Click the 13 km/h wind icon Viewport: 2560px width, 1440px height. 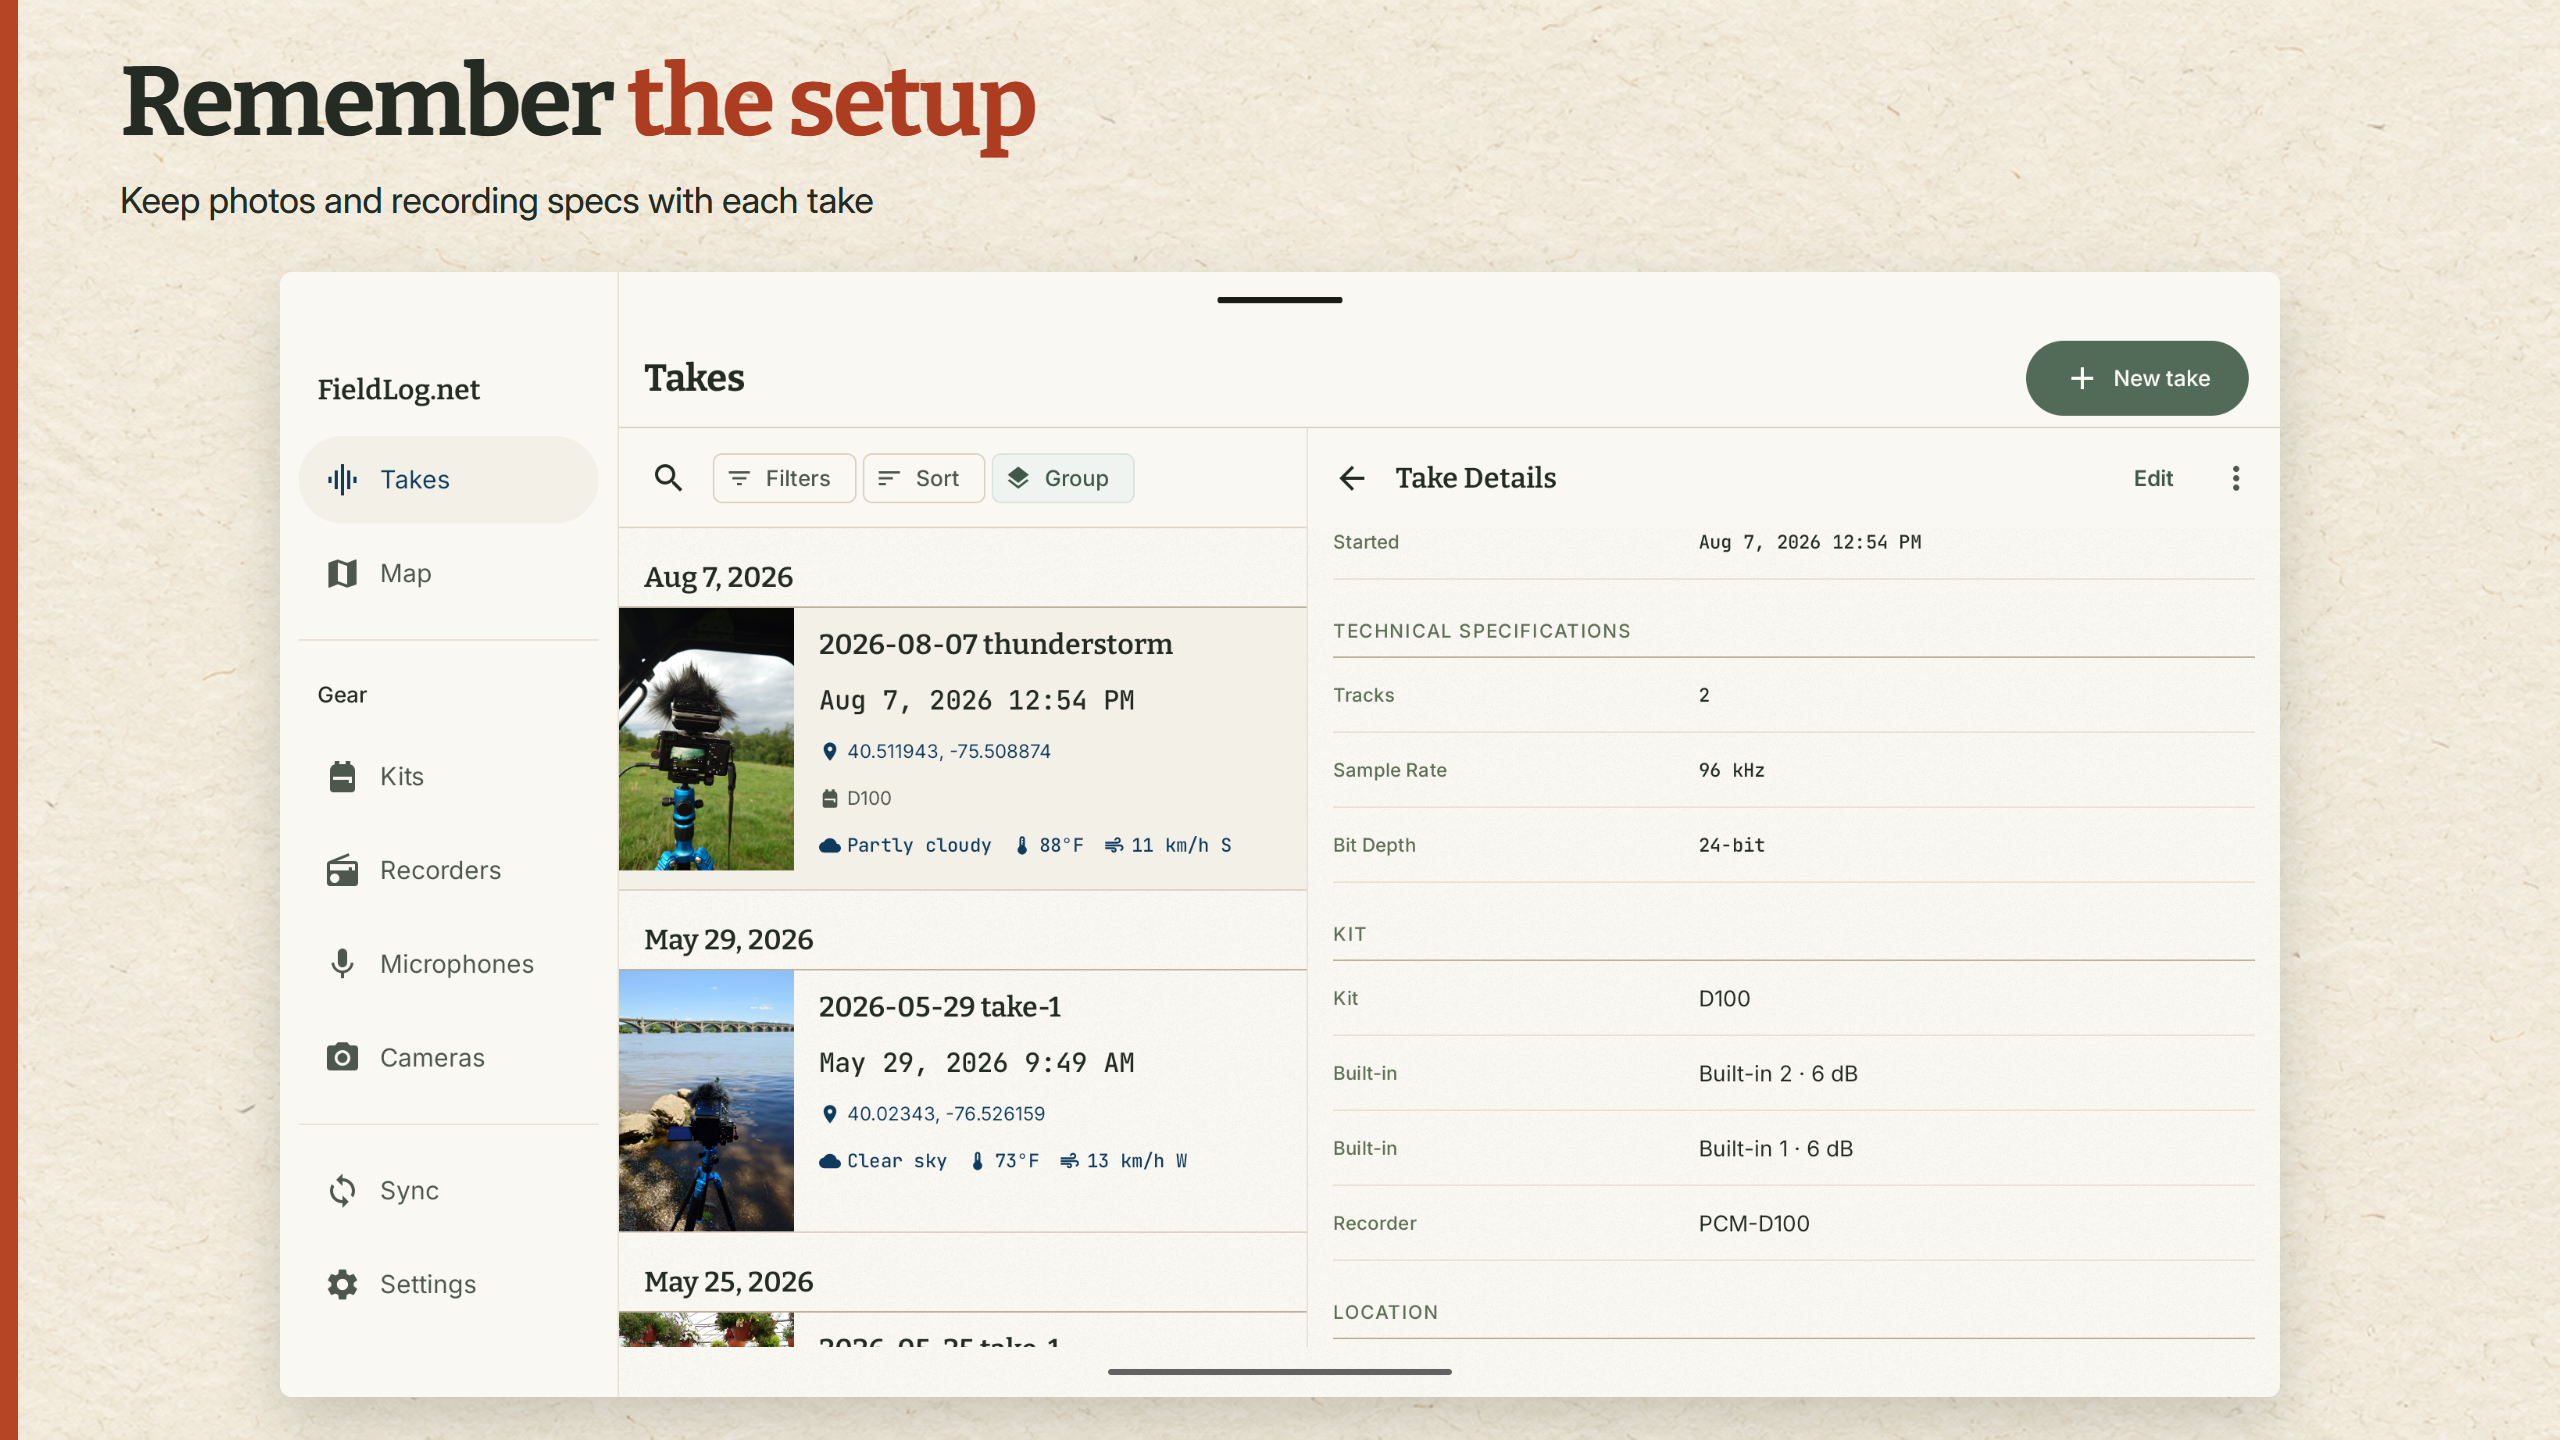1069,1161
